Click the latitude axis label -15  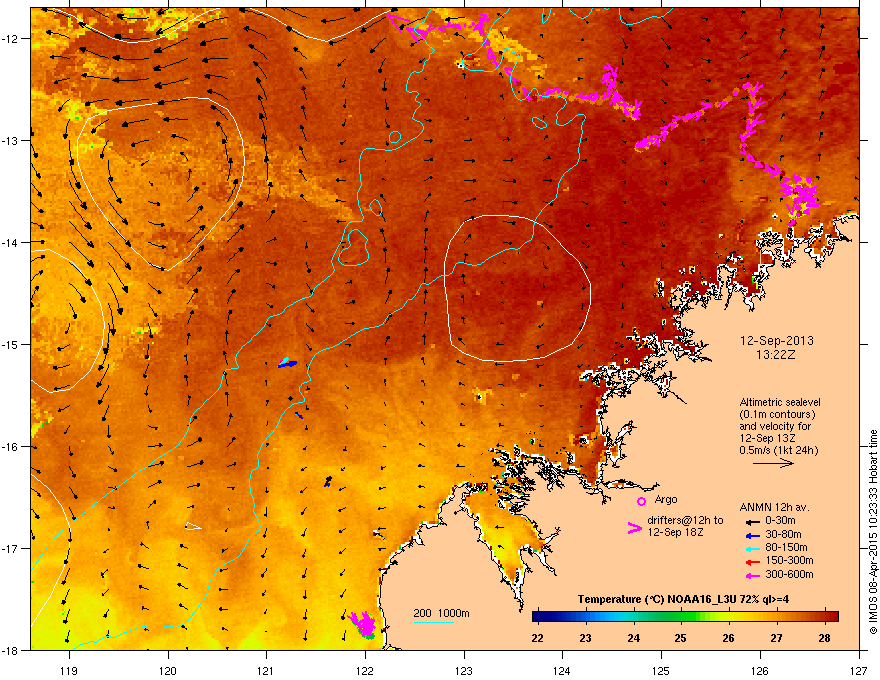click(x=10, y=344)
